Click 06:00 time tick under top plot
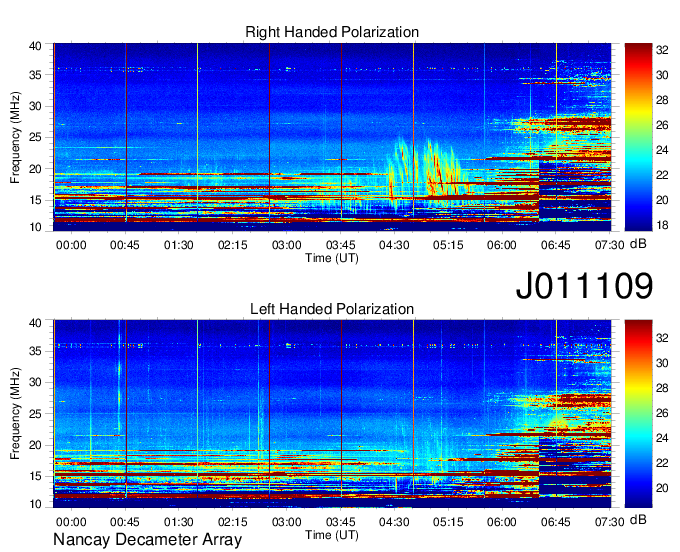This screenshot has width=680, height=552. tap(502, 245)
